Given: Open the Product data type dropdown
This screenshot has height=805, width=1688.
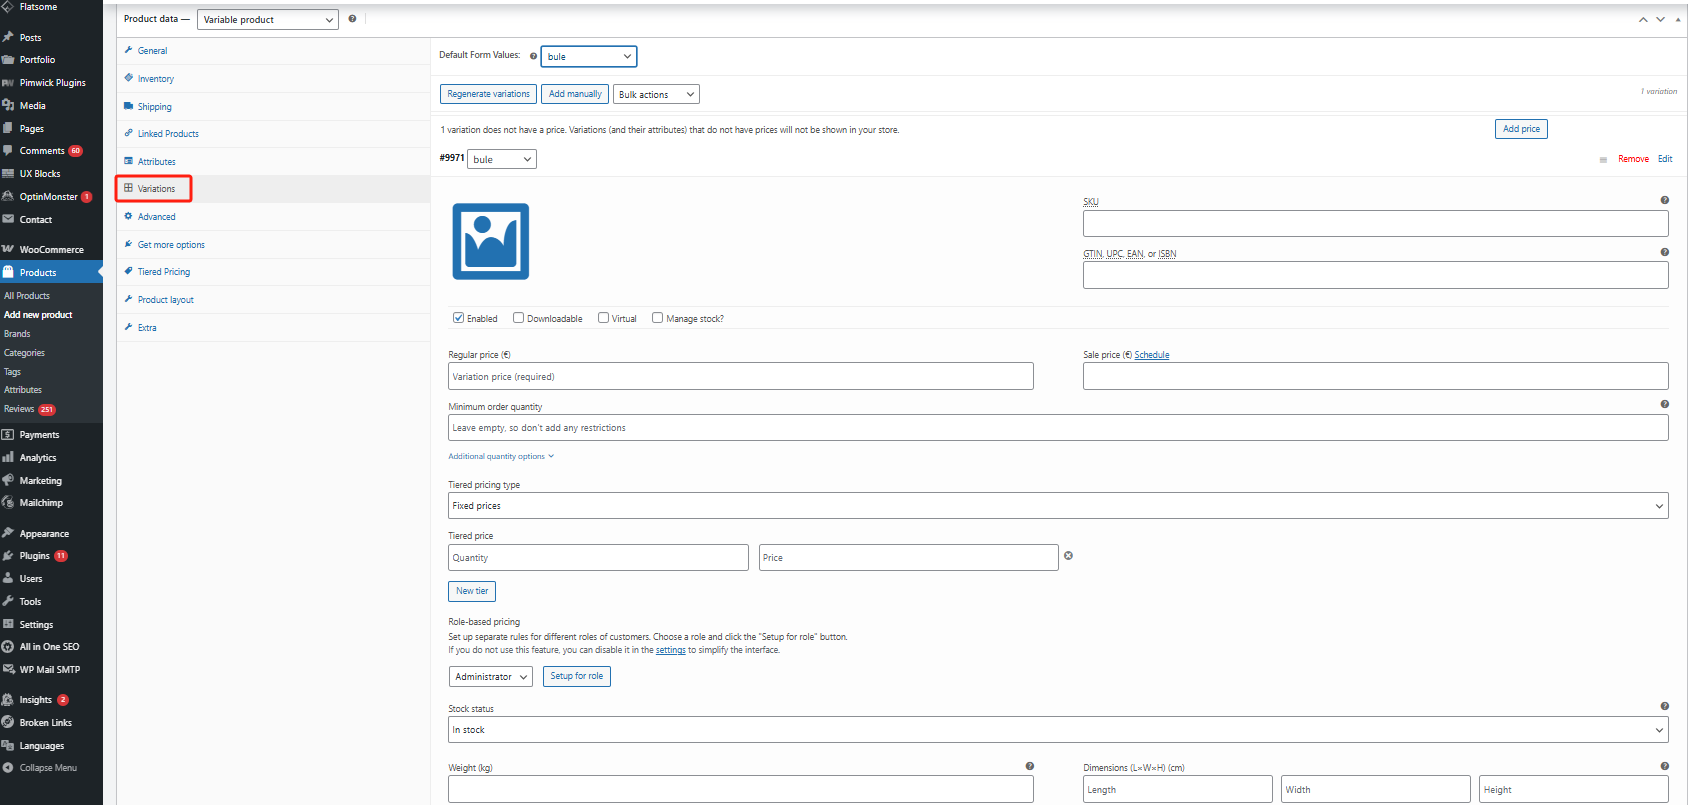Looking at the screenshot, I should coord(268,19).
